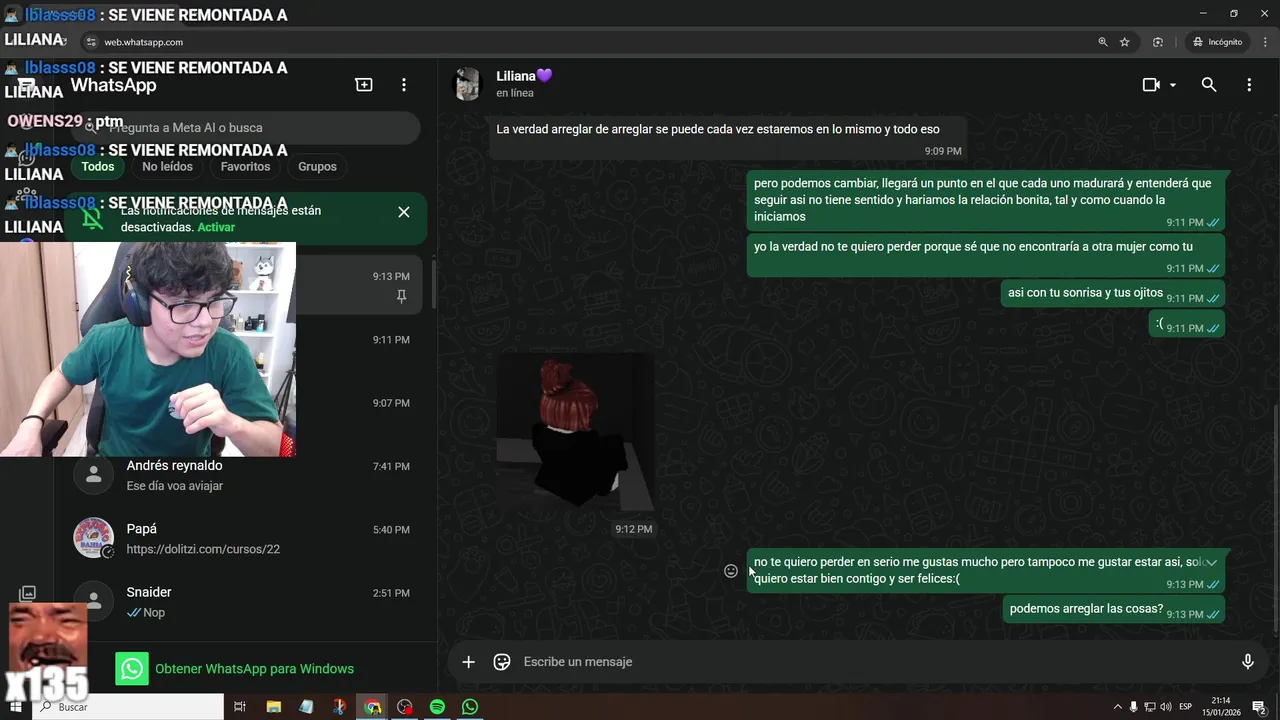
Task: Click the media gallery icon in the sidebar
Action: pos(28,594)
